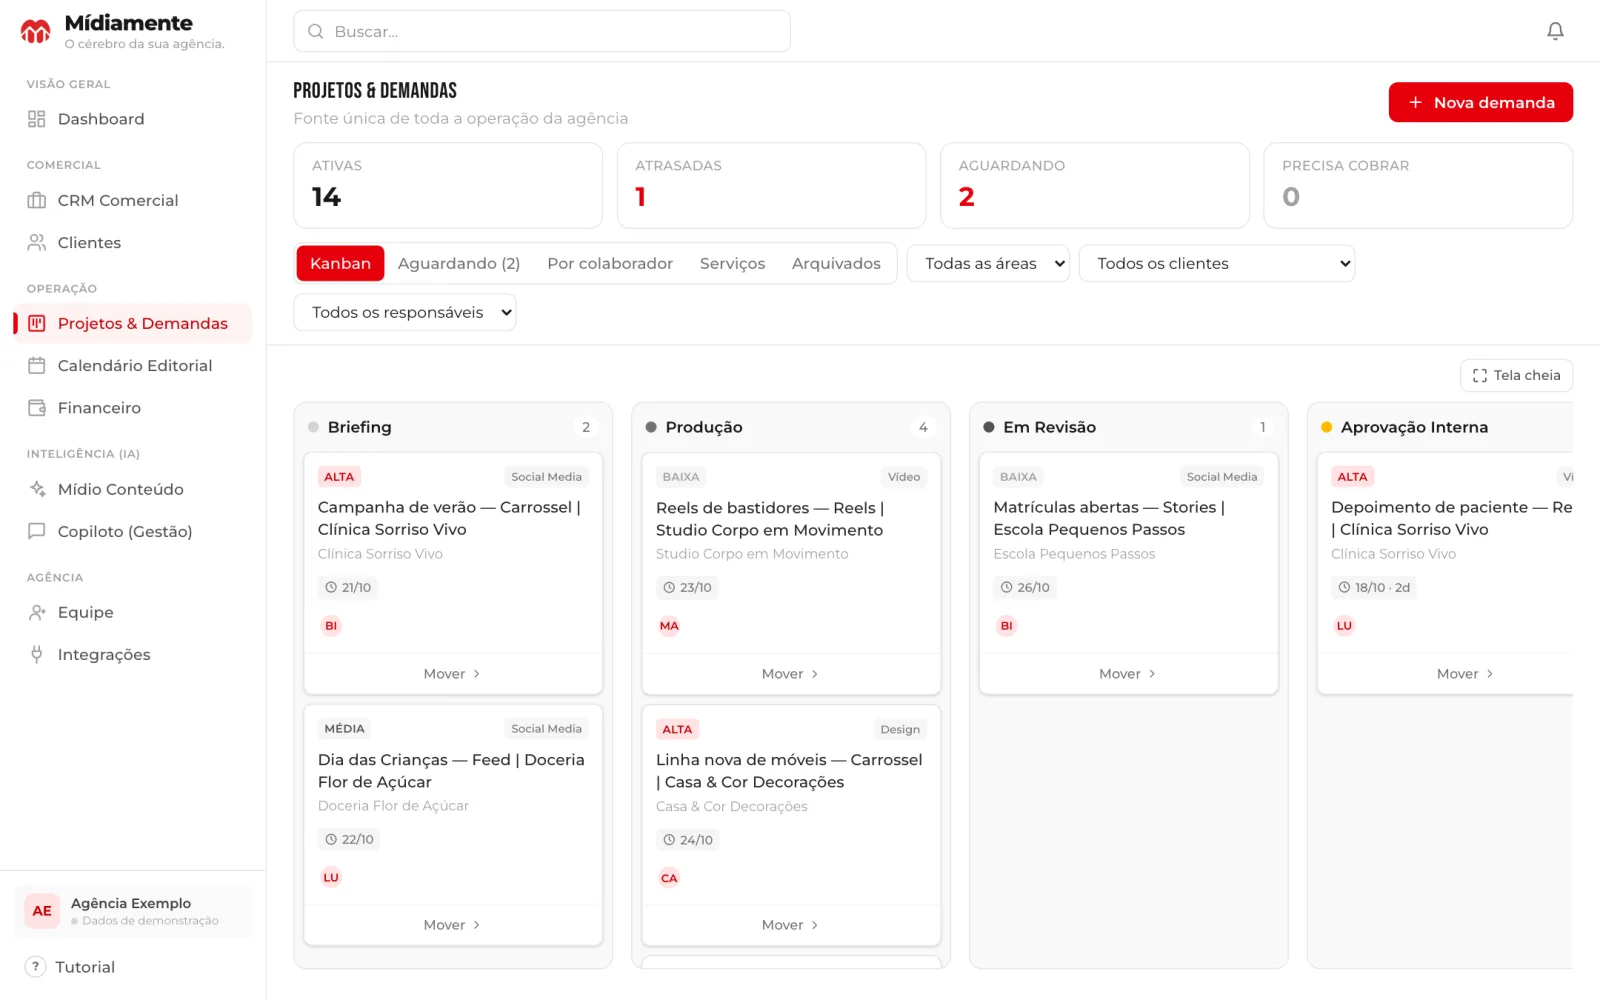
Task: Open Agência Exemplo account card
Action: (133, 911)
